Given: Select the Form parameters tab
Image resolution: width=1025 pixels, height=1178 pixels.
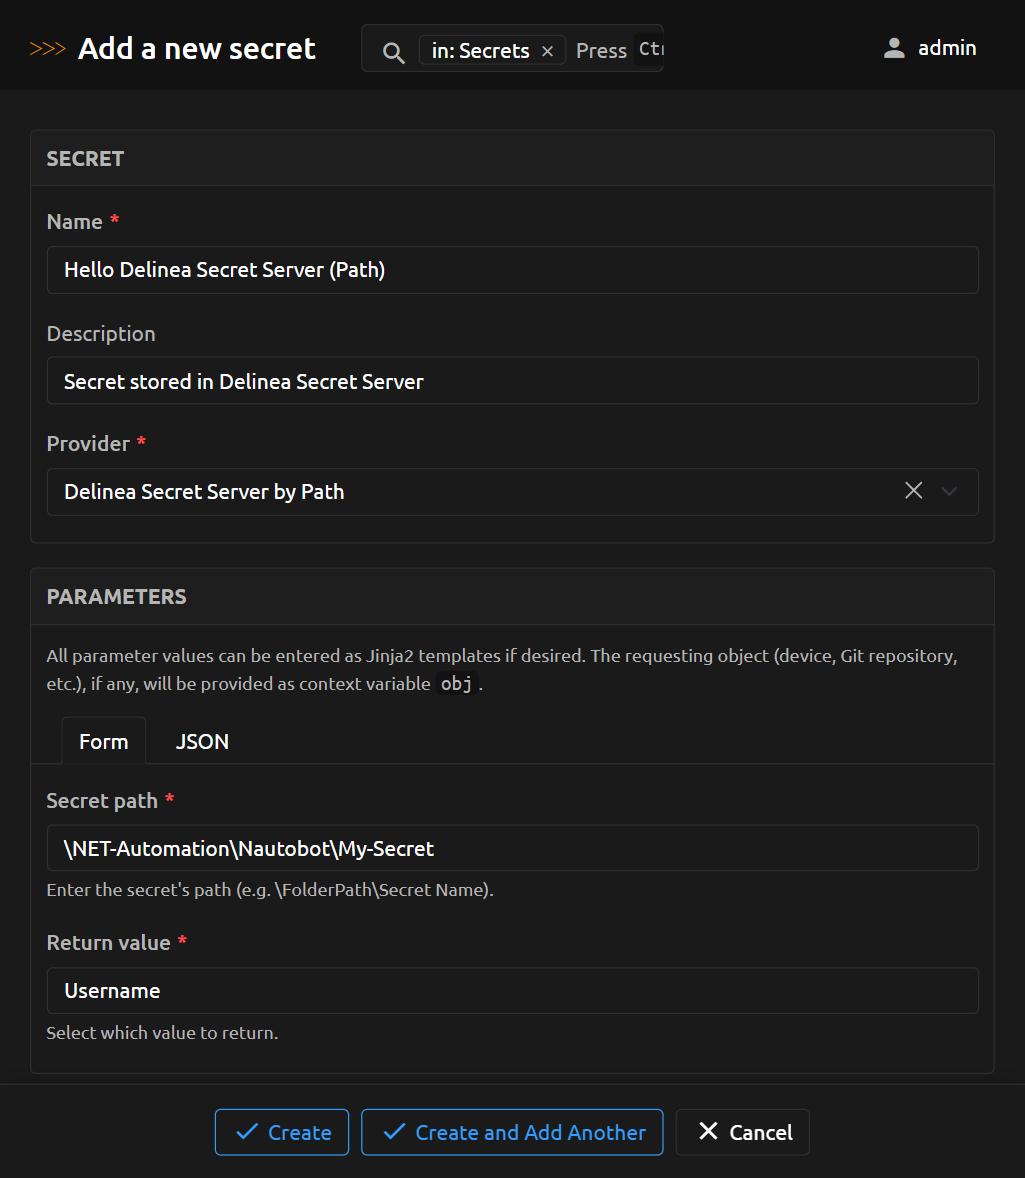Looking at the screenshot, I should 104,741.
